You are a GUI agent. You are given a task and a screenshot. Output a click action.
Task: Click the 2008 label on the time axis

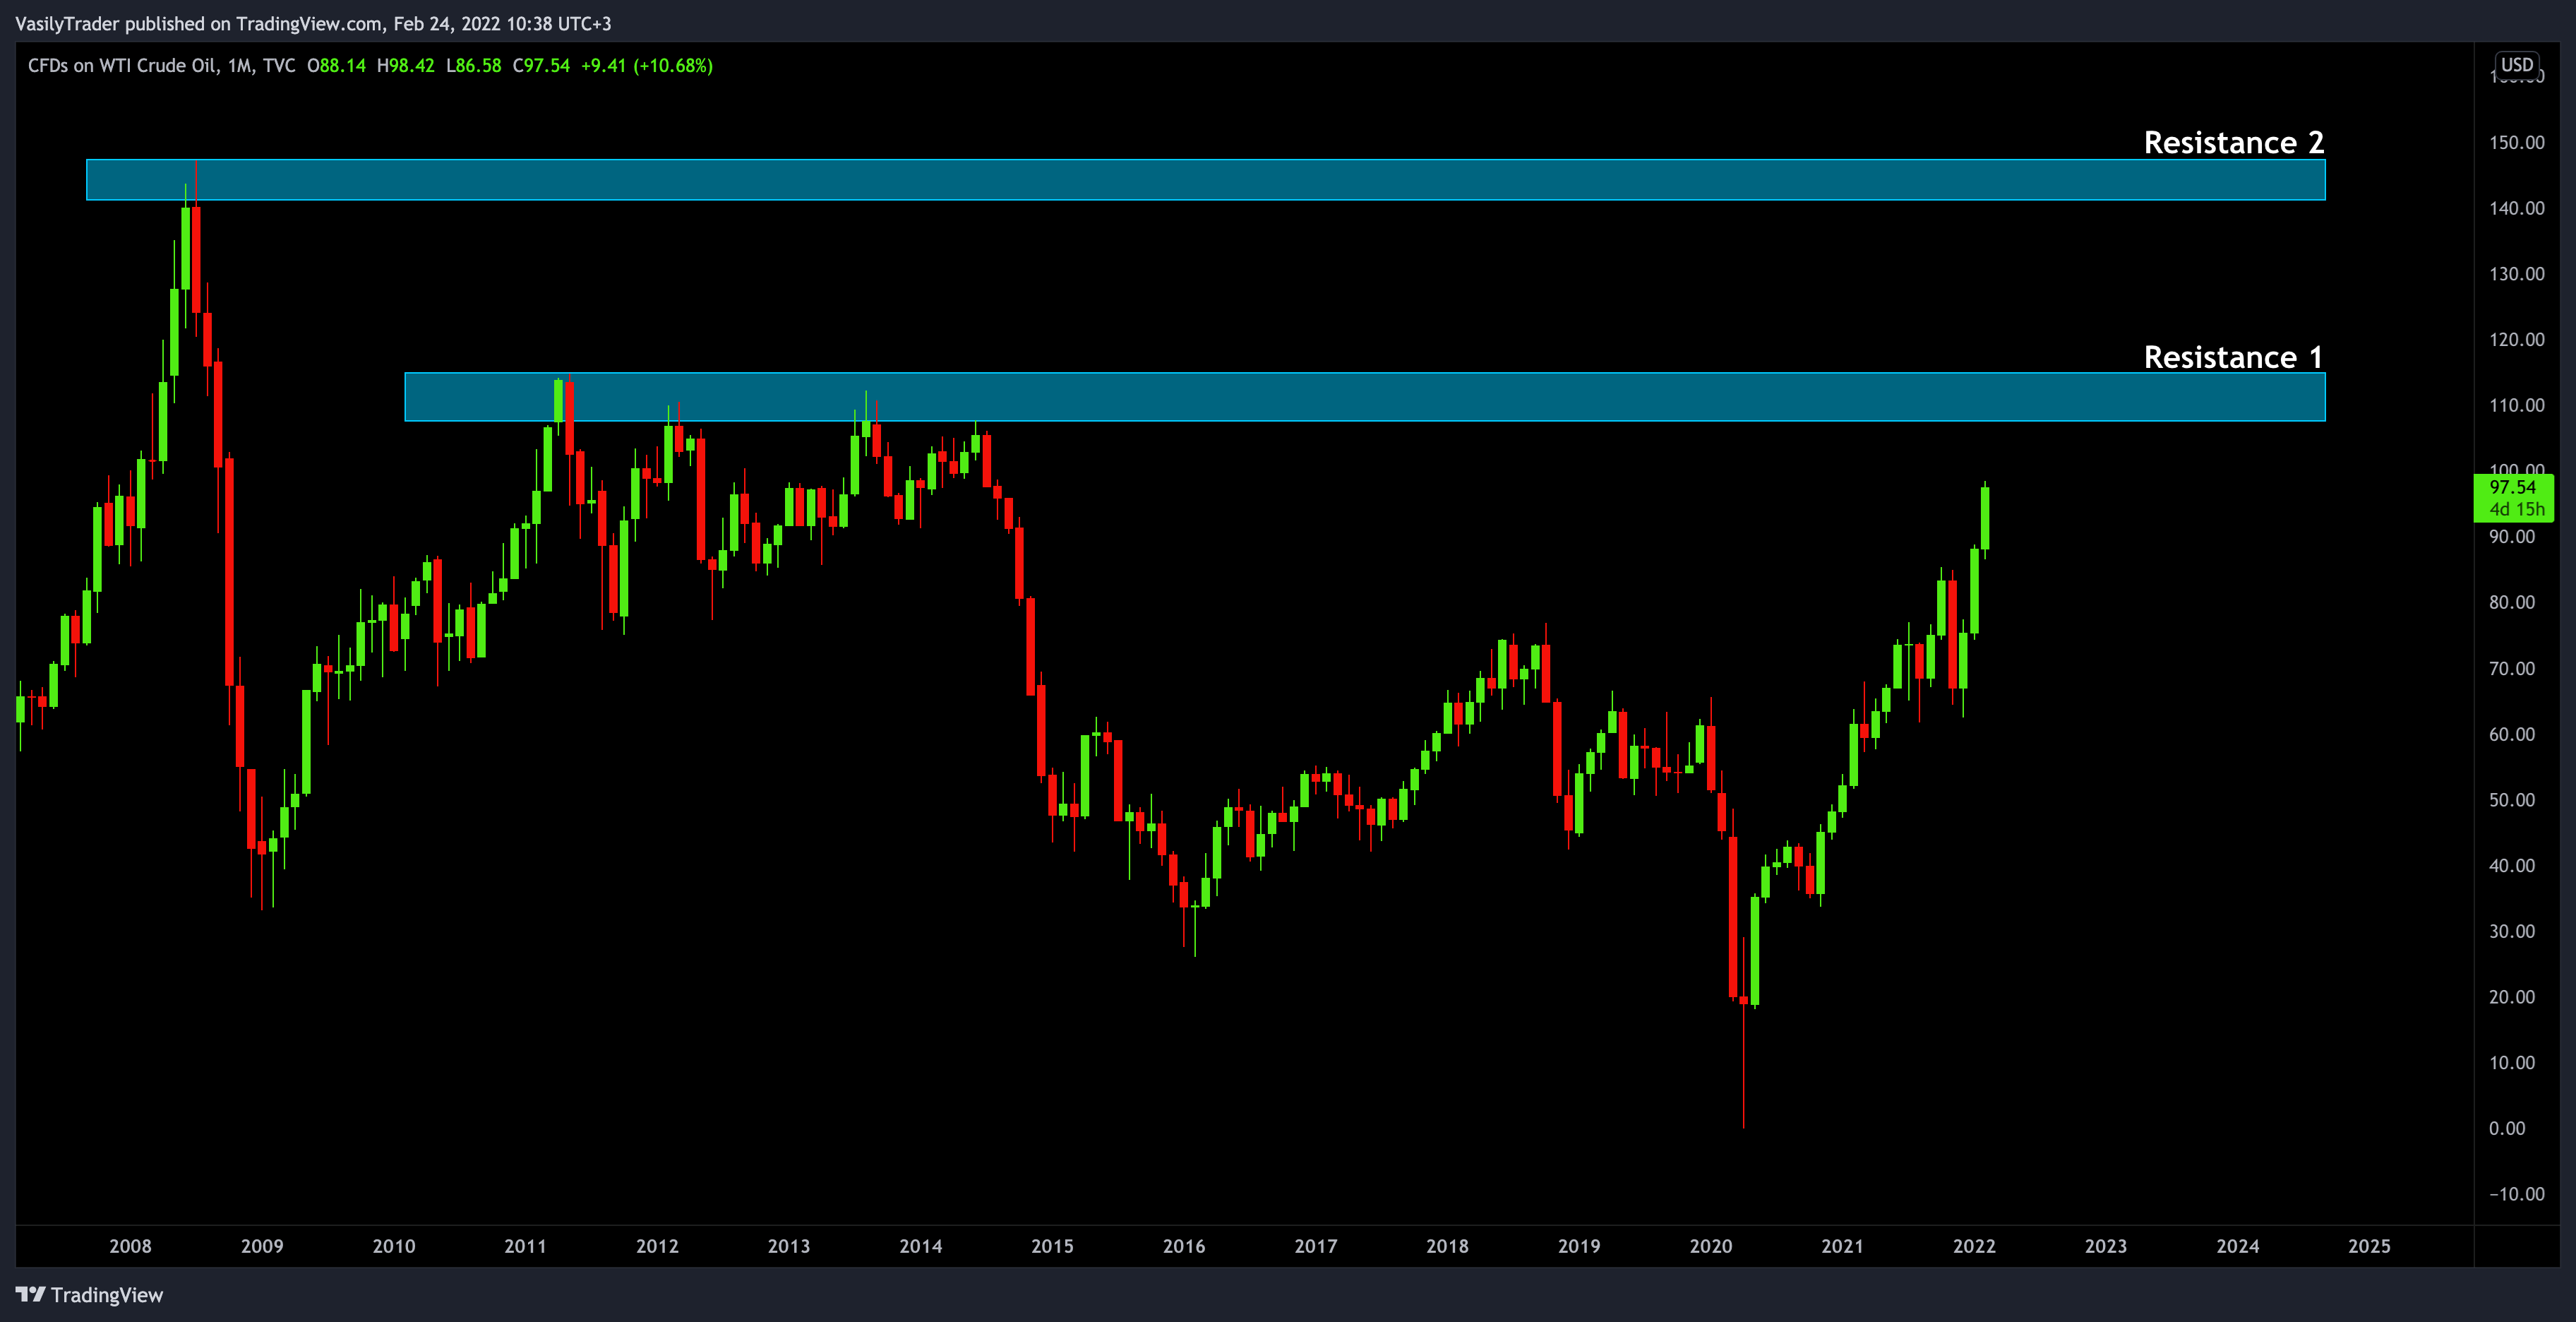pyautogui.click(x=130, y=1246)
